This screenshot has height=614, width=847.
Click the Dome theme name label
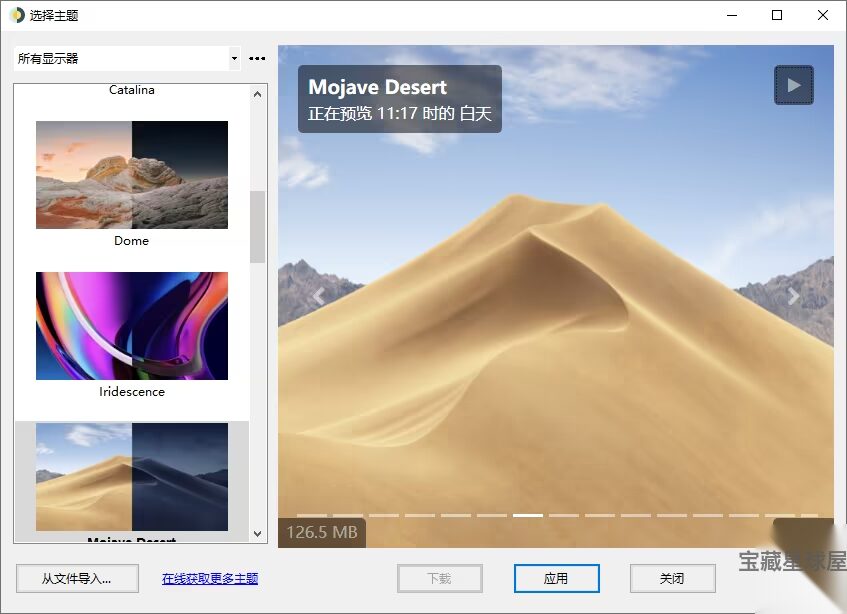(x=131, y=241)
